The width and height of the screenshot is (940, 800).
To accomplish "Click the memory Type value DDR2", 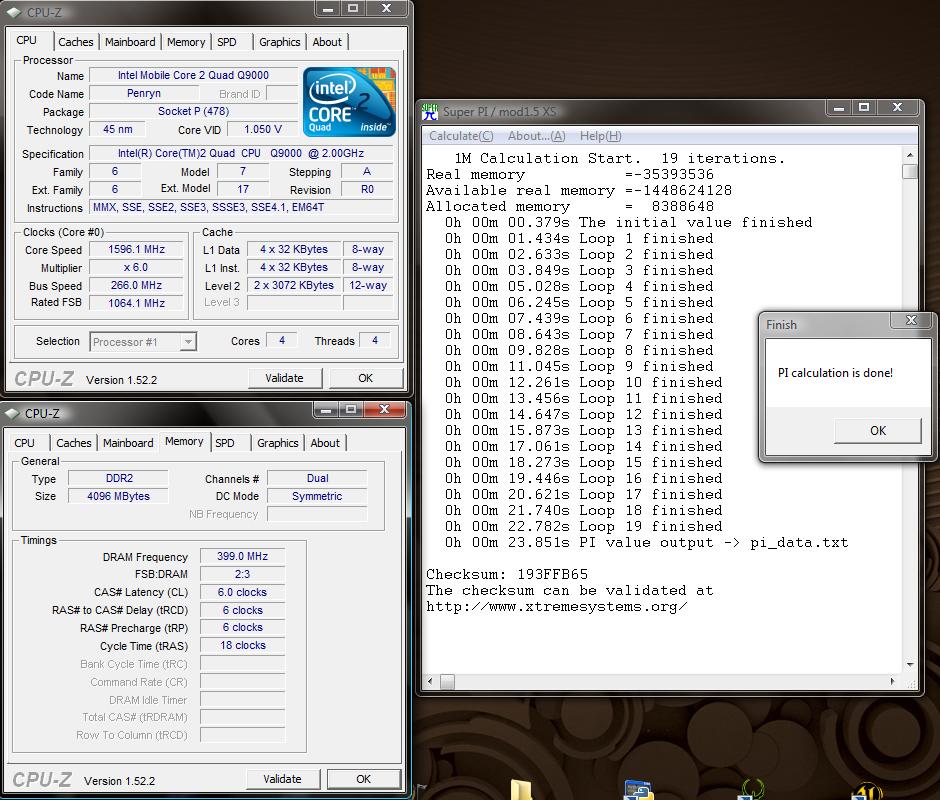I will click(x=119, y=478).
